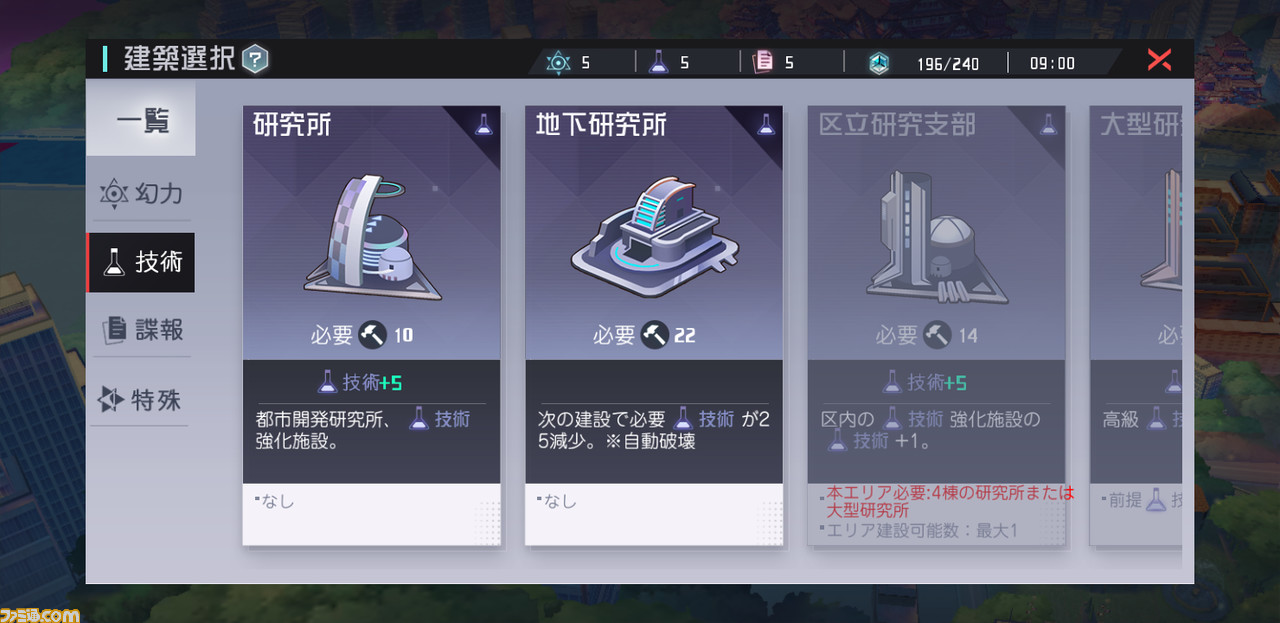The height and width of the screenshot is (623, 1280).
Task: Open the 特殊 category tab
Action: 141,400
